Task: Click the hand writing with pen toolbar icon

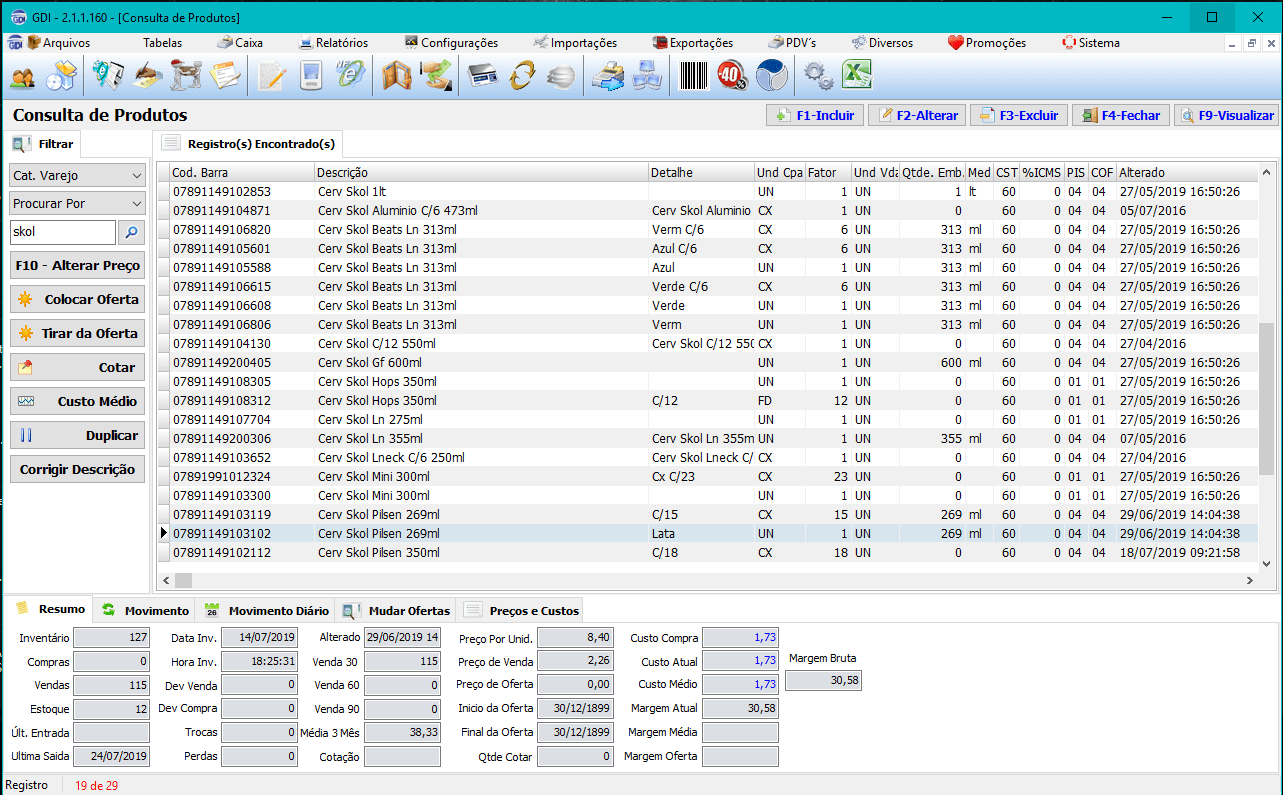Action: (x=148, y=77)
